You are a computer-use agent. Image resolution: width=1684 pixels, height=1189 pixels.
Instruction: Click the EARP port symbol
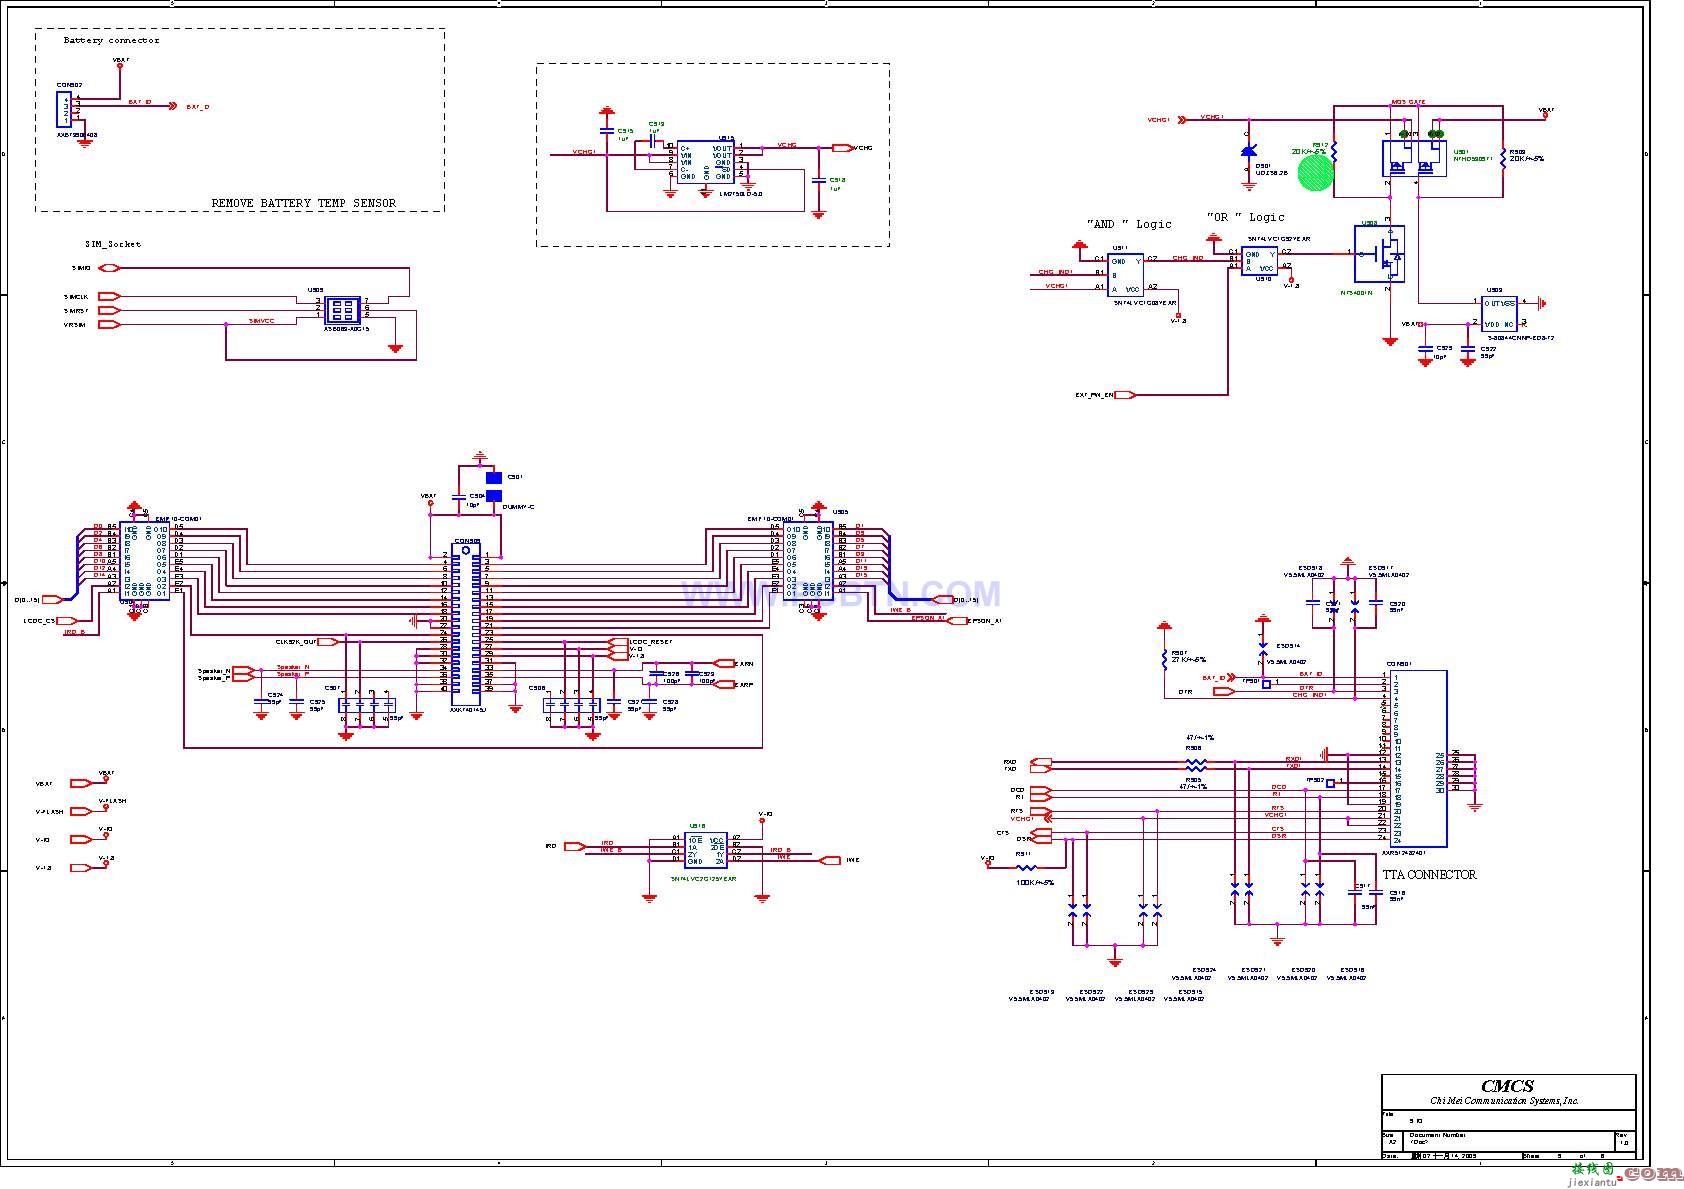pos(723,685)
